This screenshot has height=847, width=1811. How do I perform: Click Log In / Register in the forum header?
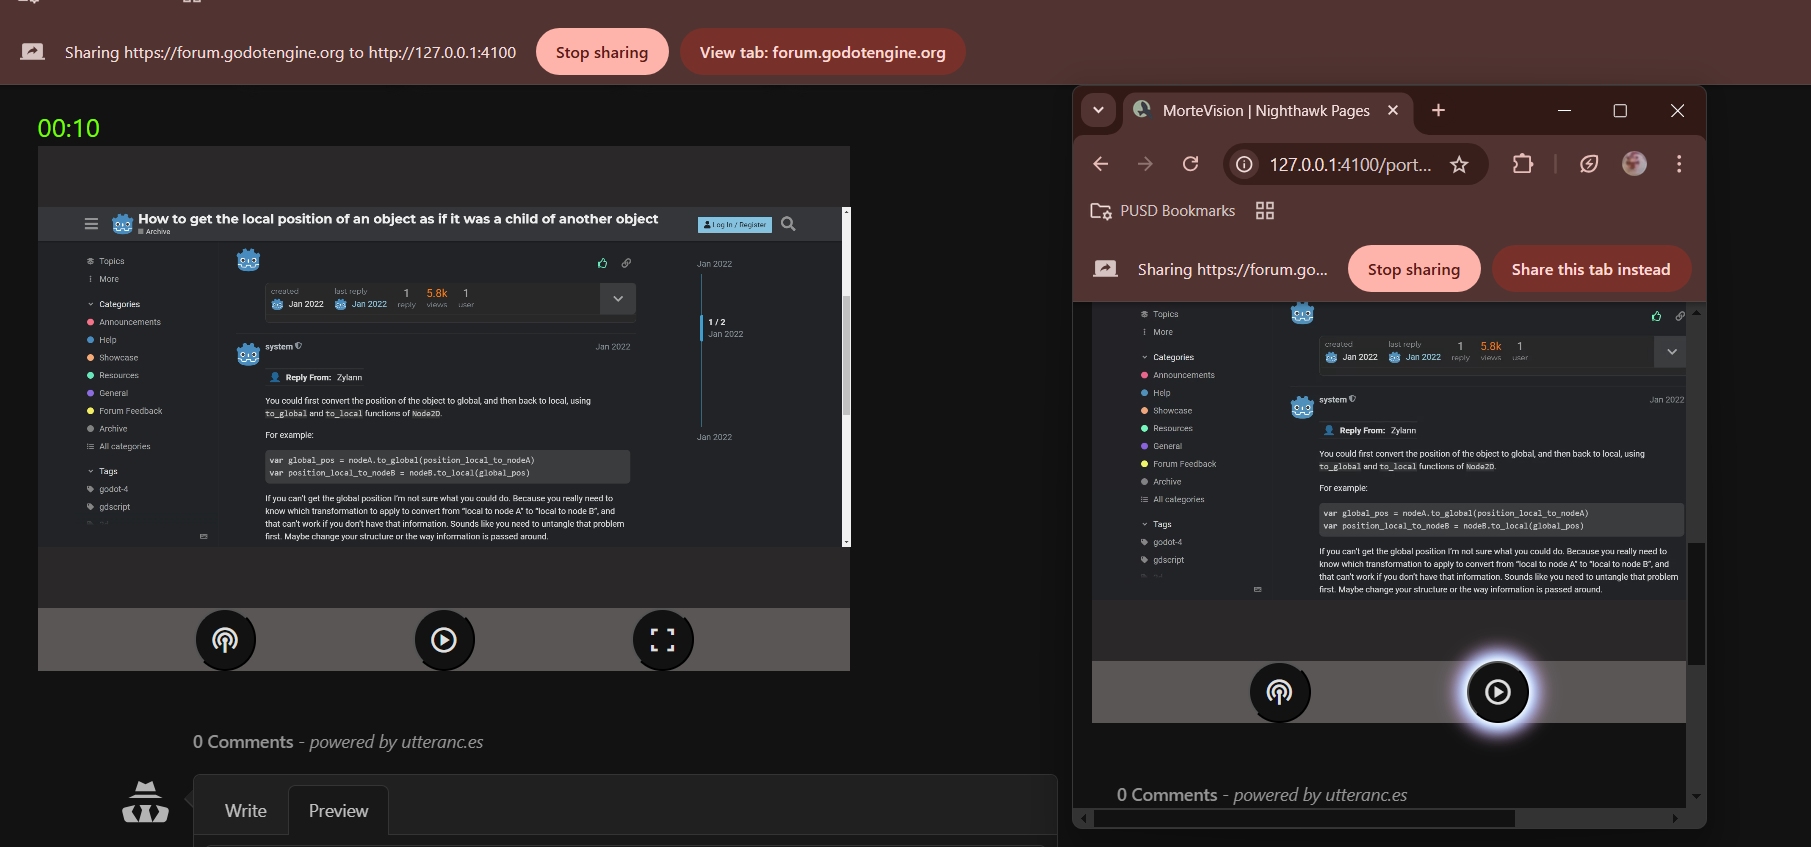[735, 225]
